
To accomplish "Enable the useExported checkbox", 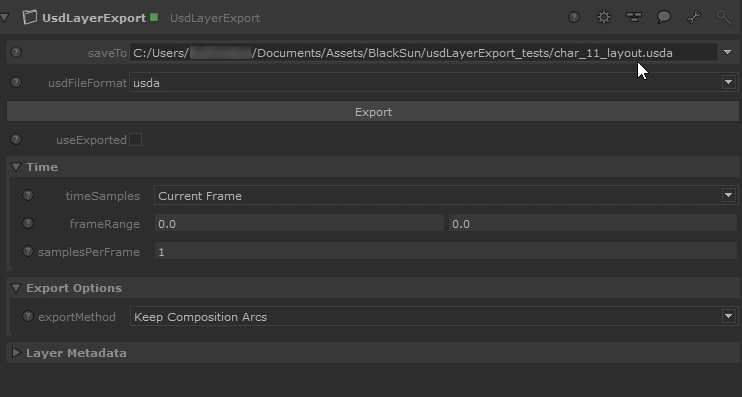I will click(x=135, y=140).
